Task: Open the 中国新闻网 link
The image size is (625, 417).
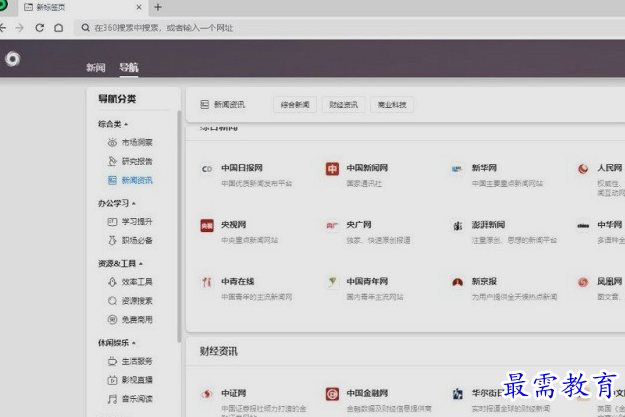Action: pos(367,168)
